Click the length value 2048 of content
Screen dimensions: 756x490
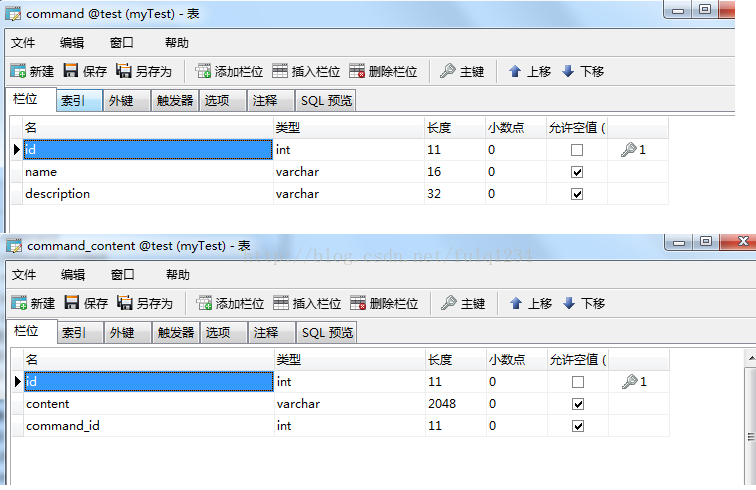pyautogui.click(x=442, y=404)
